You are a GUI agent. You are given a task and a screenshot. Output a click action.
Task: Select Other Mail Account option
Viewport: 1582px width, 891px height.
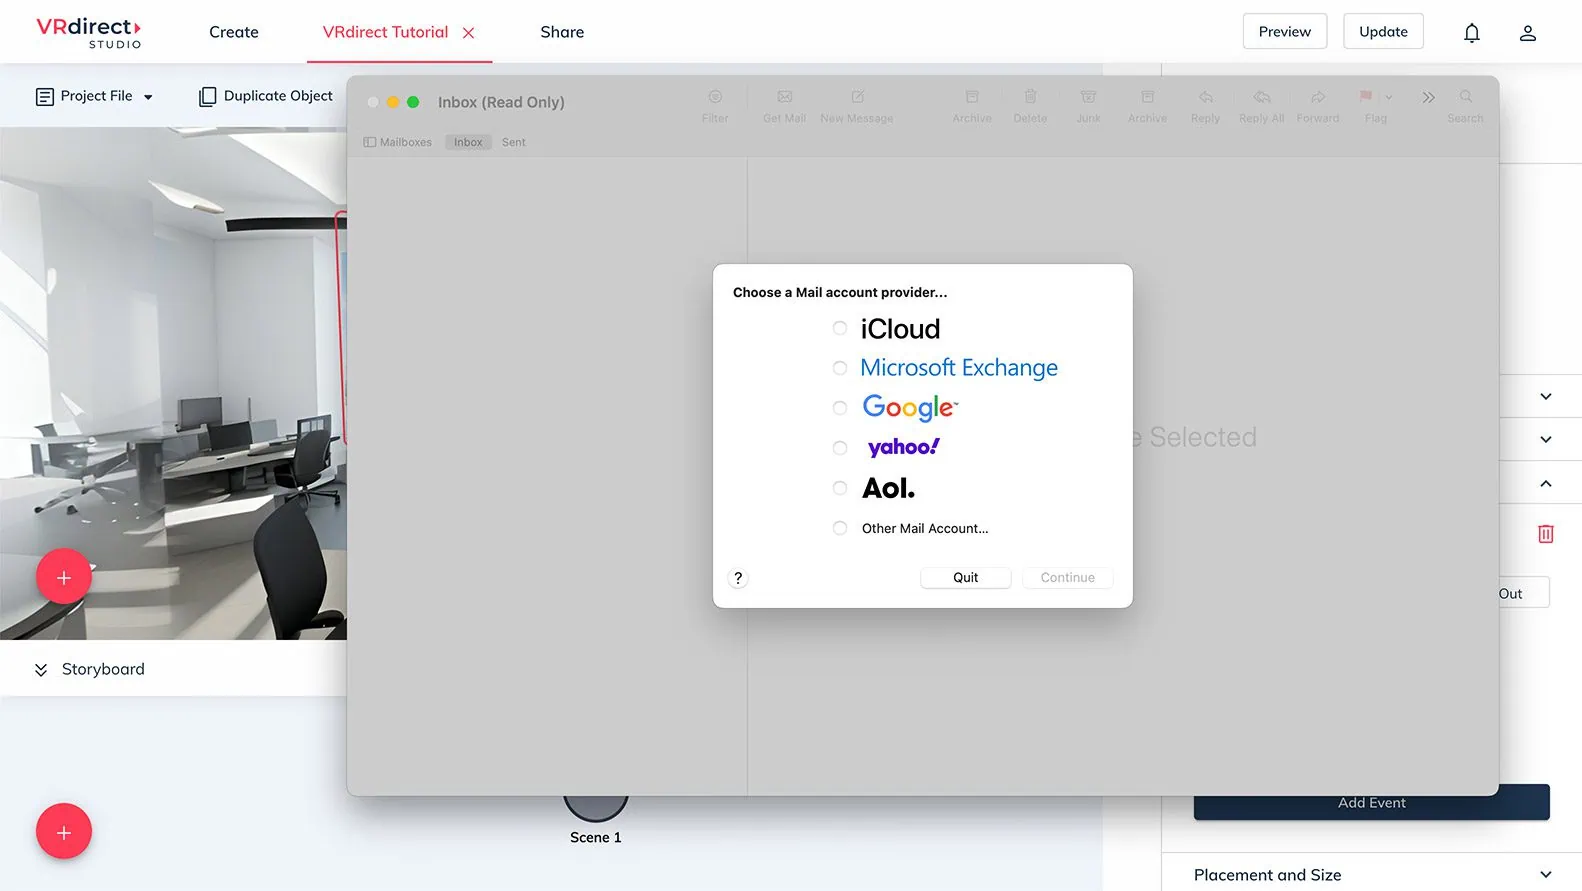pyautogui.click(x=840, y=528)
